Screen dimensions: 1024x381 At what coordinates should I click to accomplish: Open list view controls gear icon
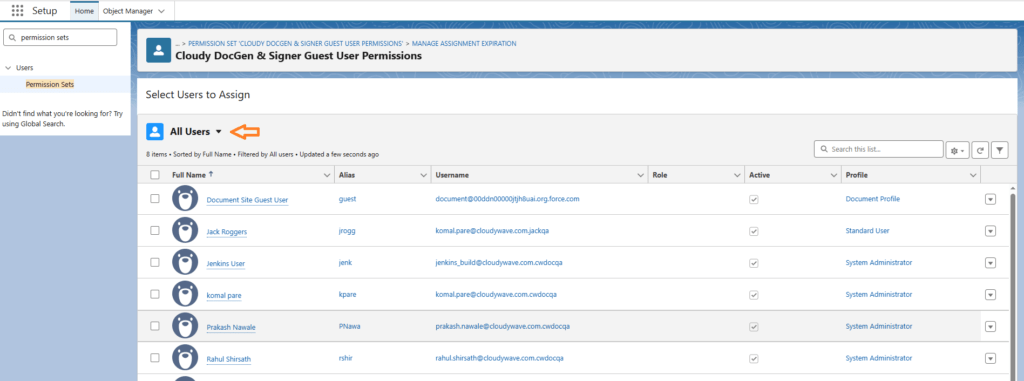tap(957, 150)
